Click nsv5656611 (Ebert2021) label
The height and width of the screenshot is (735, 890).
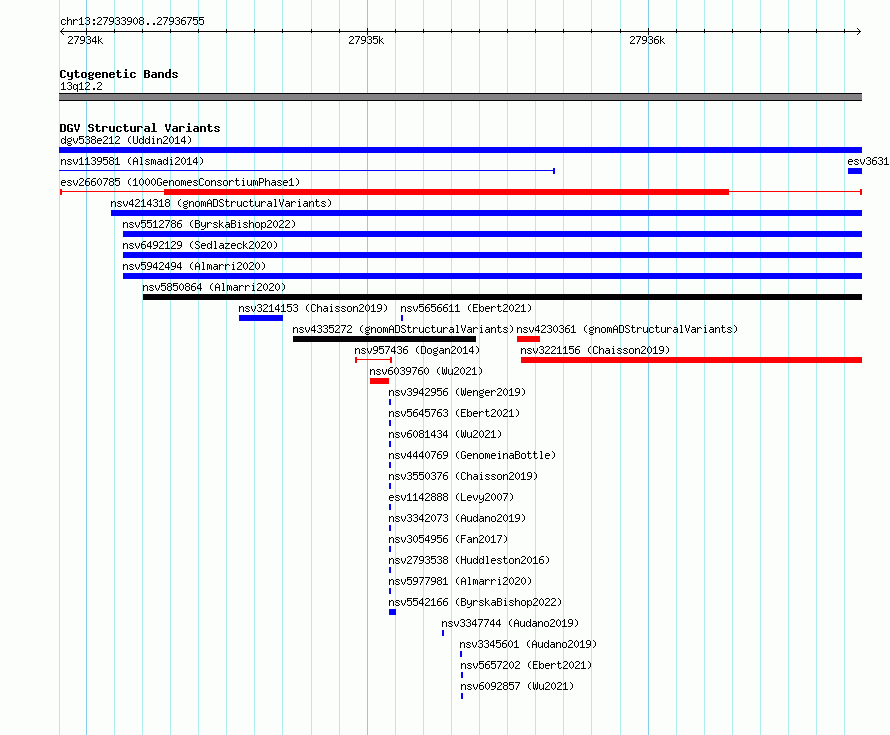(x=466, y=308)
